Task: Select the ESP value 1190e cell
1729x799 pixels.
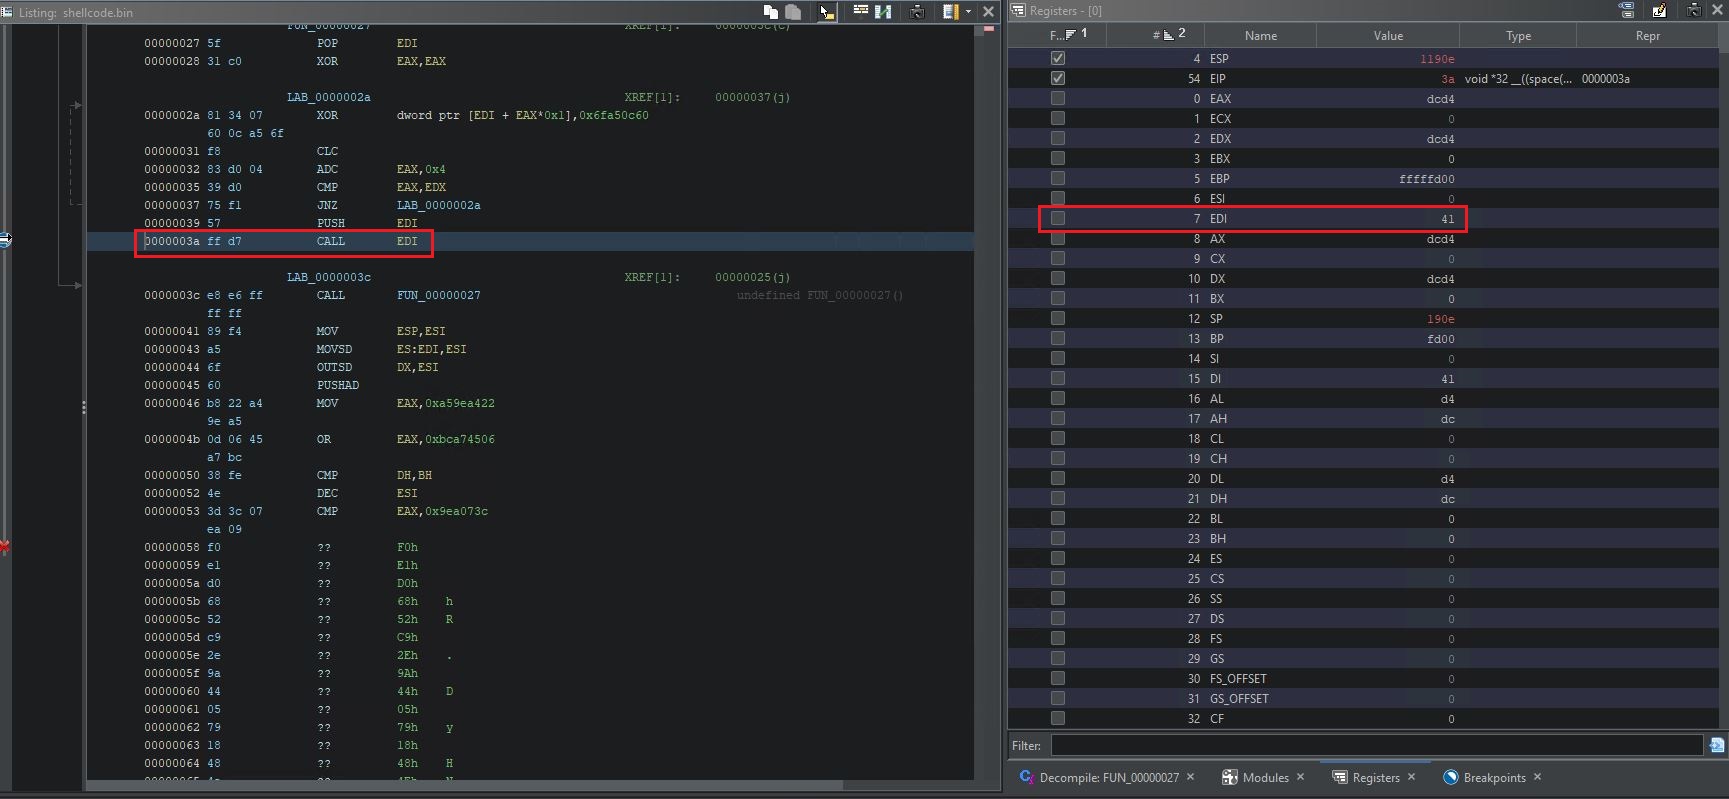Action: pos(1388,58)
